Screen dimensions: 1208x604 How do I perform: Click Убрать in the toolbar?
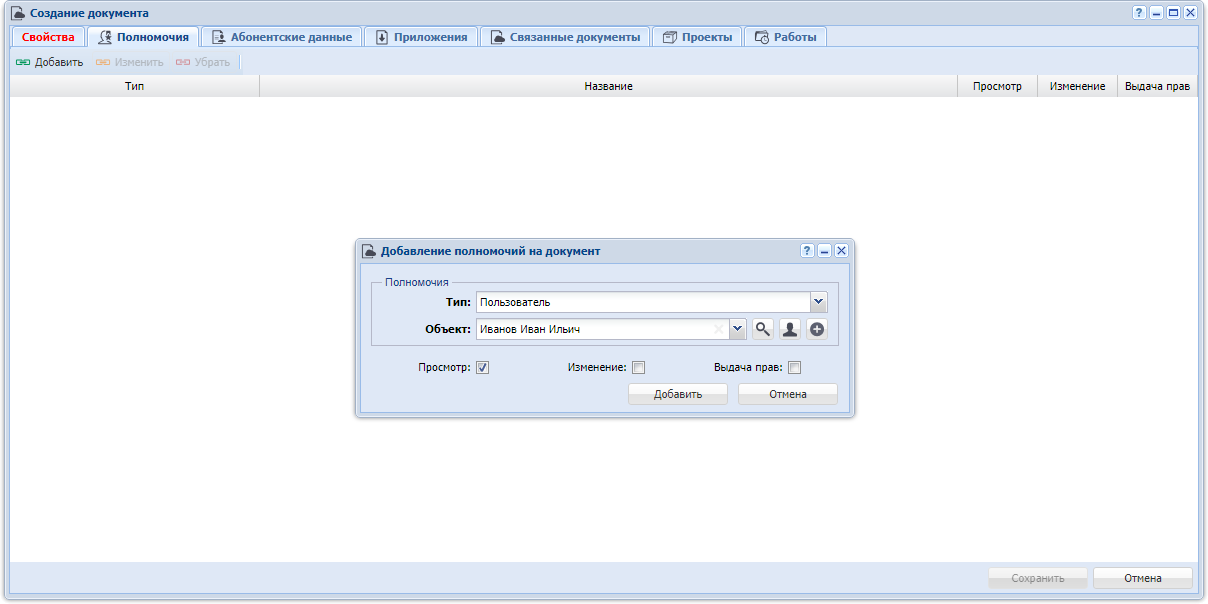(203, 62)
